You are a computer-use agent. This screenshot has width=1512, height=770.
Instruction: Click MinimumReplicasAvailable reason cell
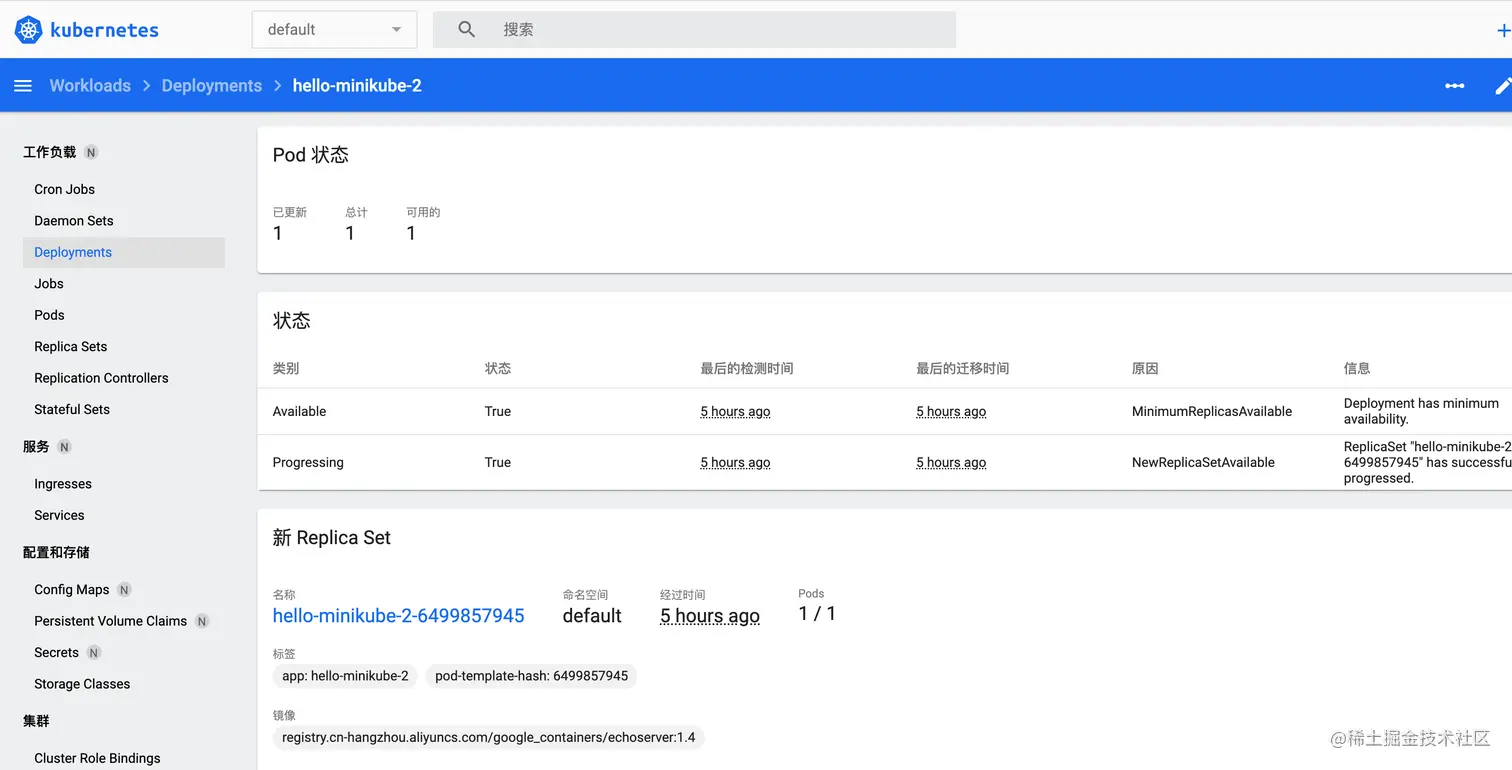click(x=1212, y=412)
